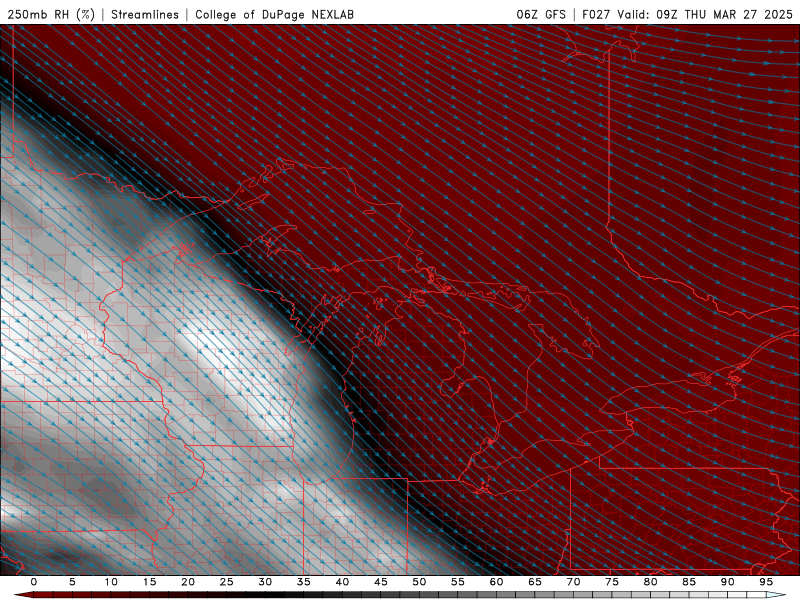Click the colorbar tick label "10"
The height and width of the screenshot is (600, 800).
[x=111, y=582]
